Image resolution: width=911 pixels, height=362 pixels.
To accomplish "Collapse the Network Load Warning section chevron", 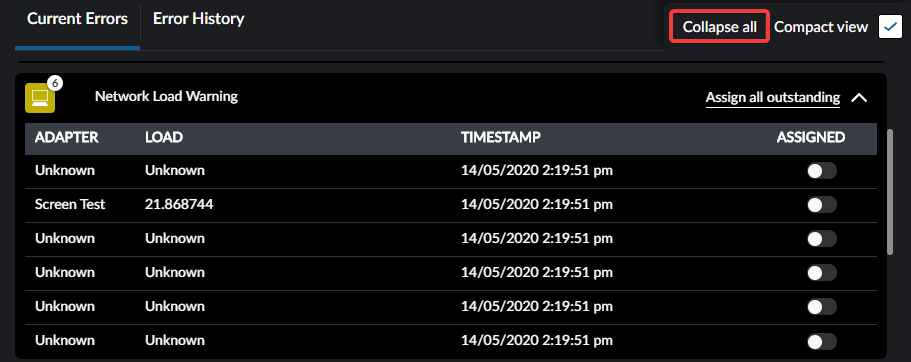I will [x=859, y=98].
